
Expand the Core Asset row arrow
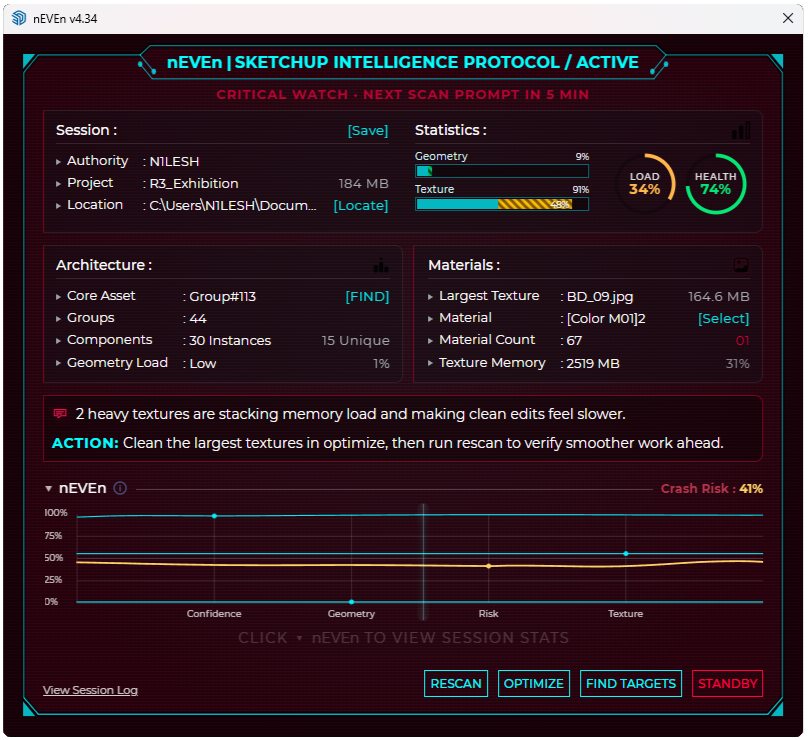click(58, 297)
